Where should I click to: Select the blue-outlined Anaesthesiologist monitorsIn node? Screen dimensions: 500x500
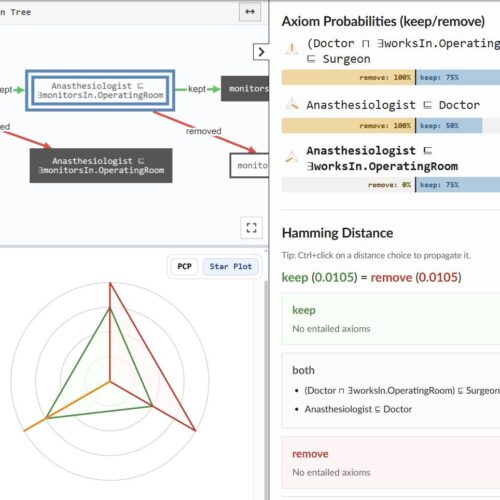(x=100, y=90)
